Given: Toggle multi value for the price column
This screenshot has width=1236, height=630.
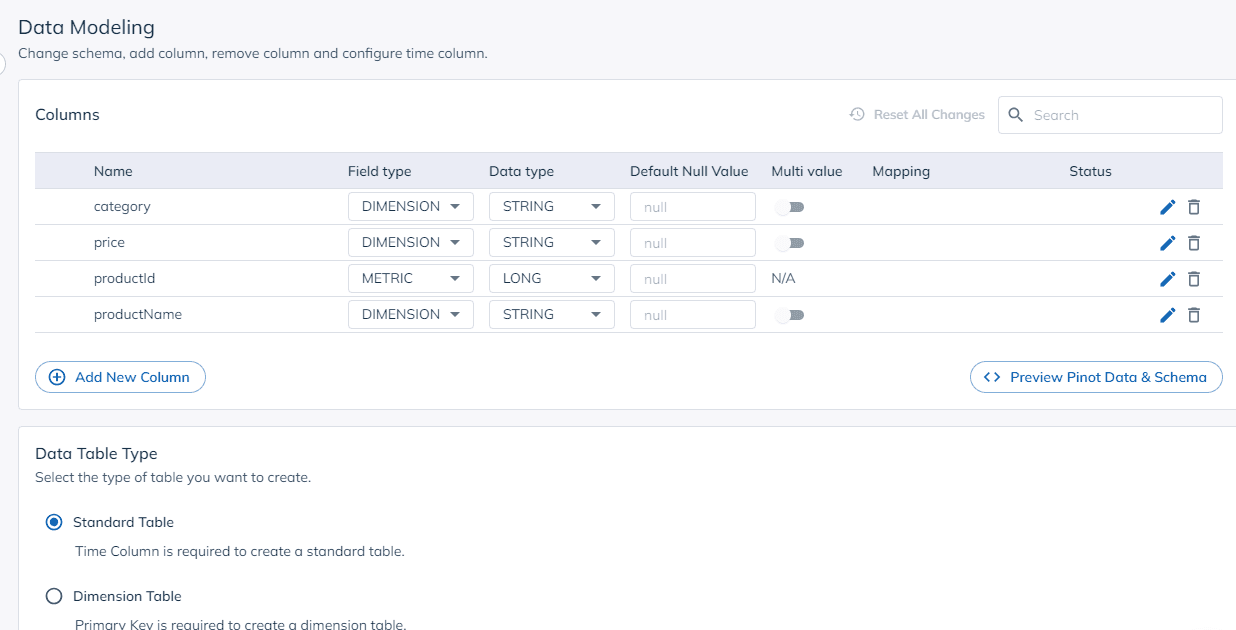Looking at the screenshot, I should [x=789, y=242].
